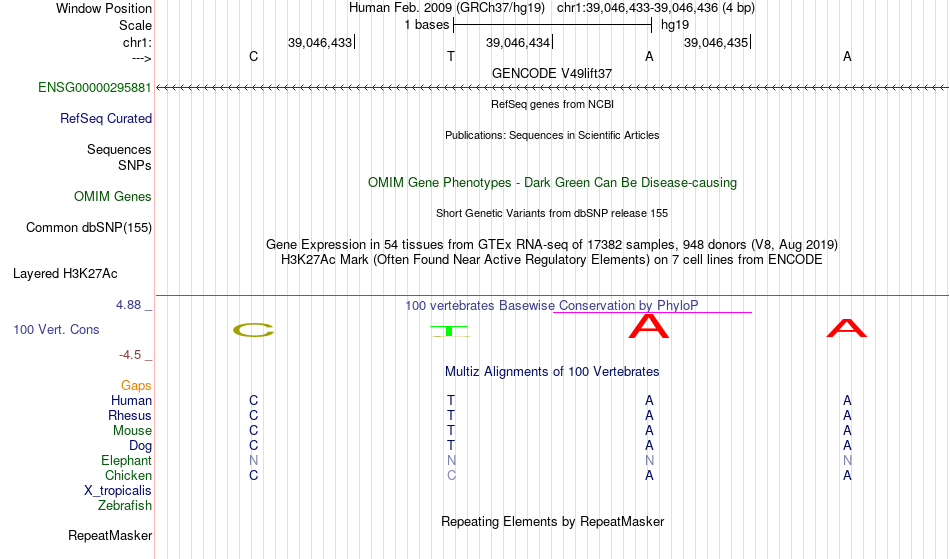Select the Sequences track label
950x559 pixels.
point(119,150)
